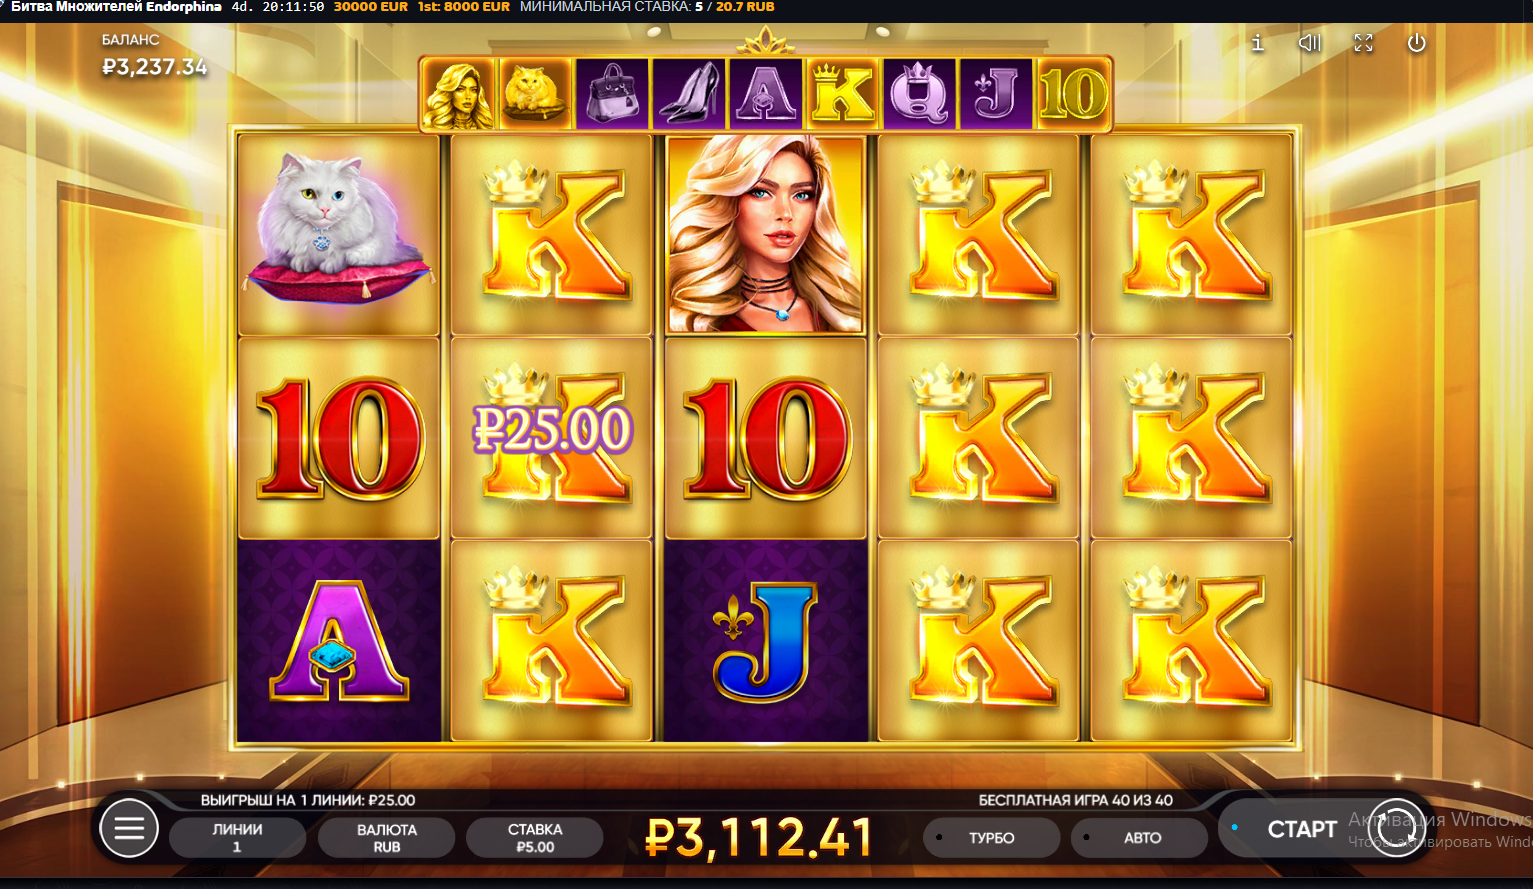Click the power exit icon
The height and width of the screenshot is (889, 1533).
[x=1416, y=43]
